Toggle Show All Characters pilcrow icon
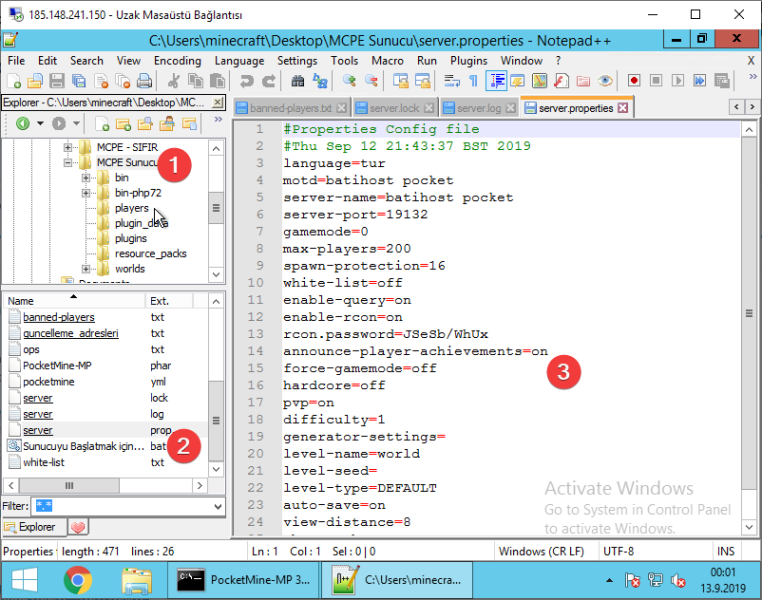Viewport: 762px width, 600px height. [473, 81]
